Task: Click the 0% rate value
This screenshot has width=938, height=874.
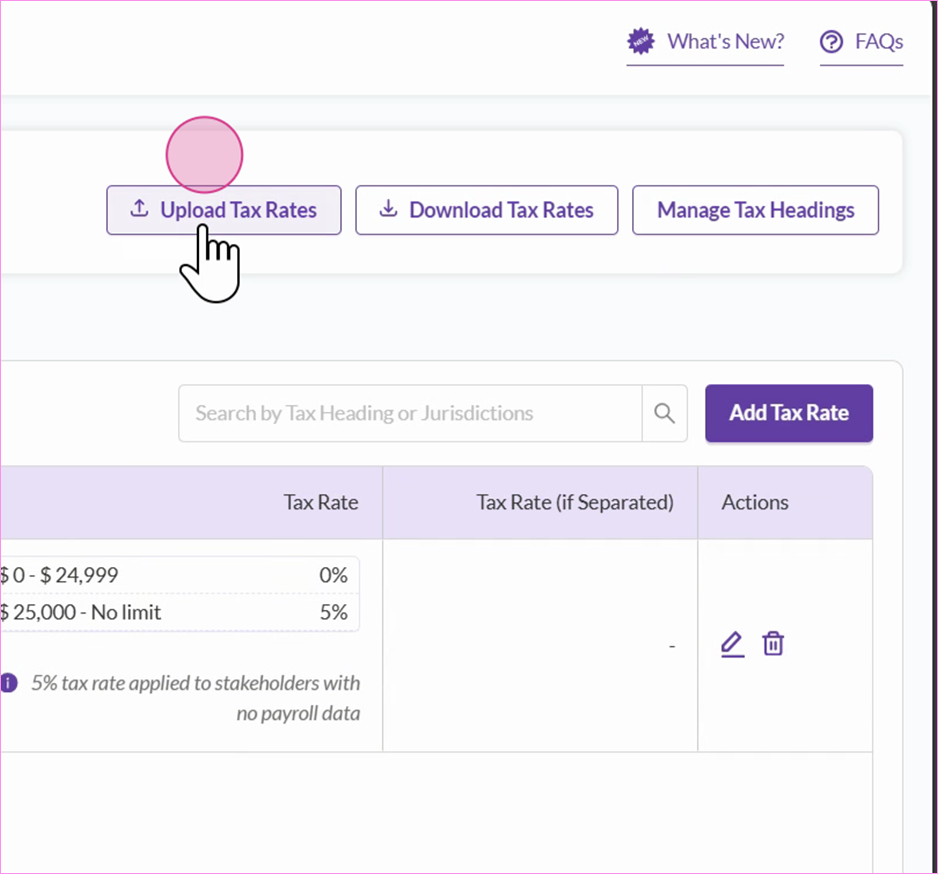Action: click(333, 575)
